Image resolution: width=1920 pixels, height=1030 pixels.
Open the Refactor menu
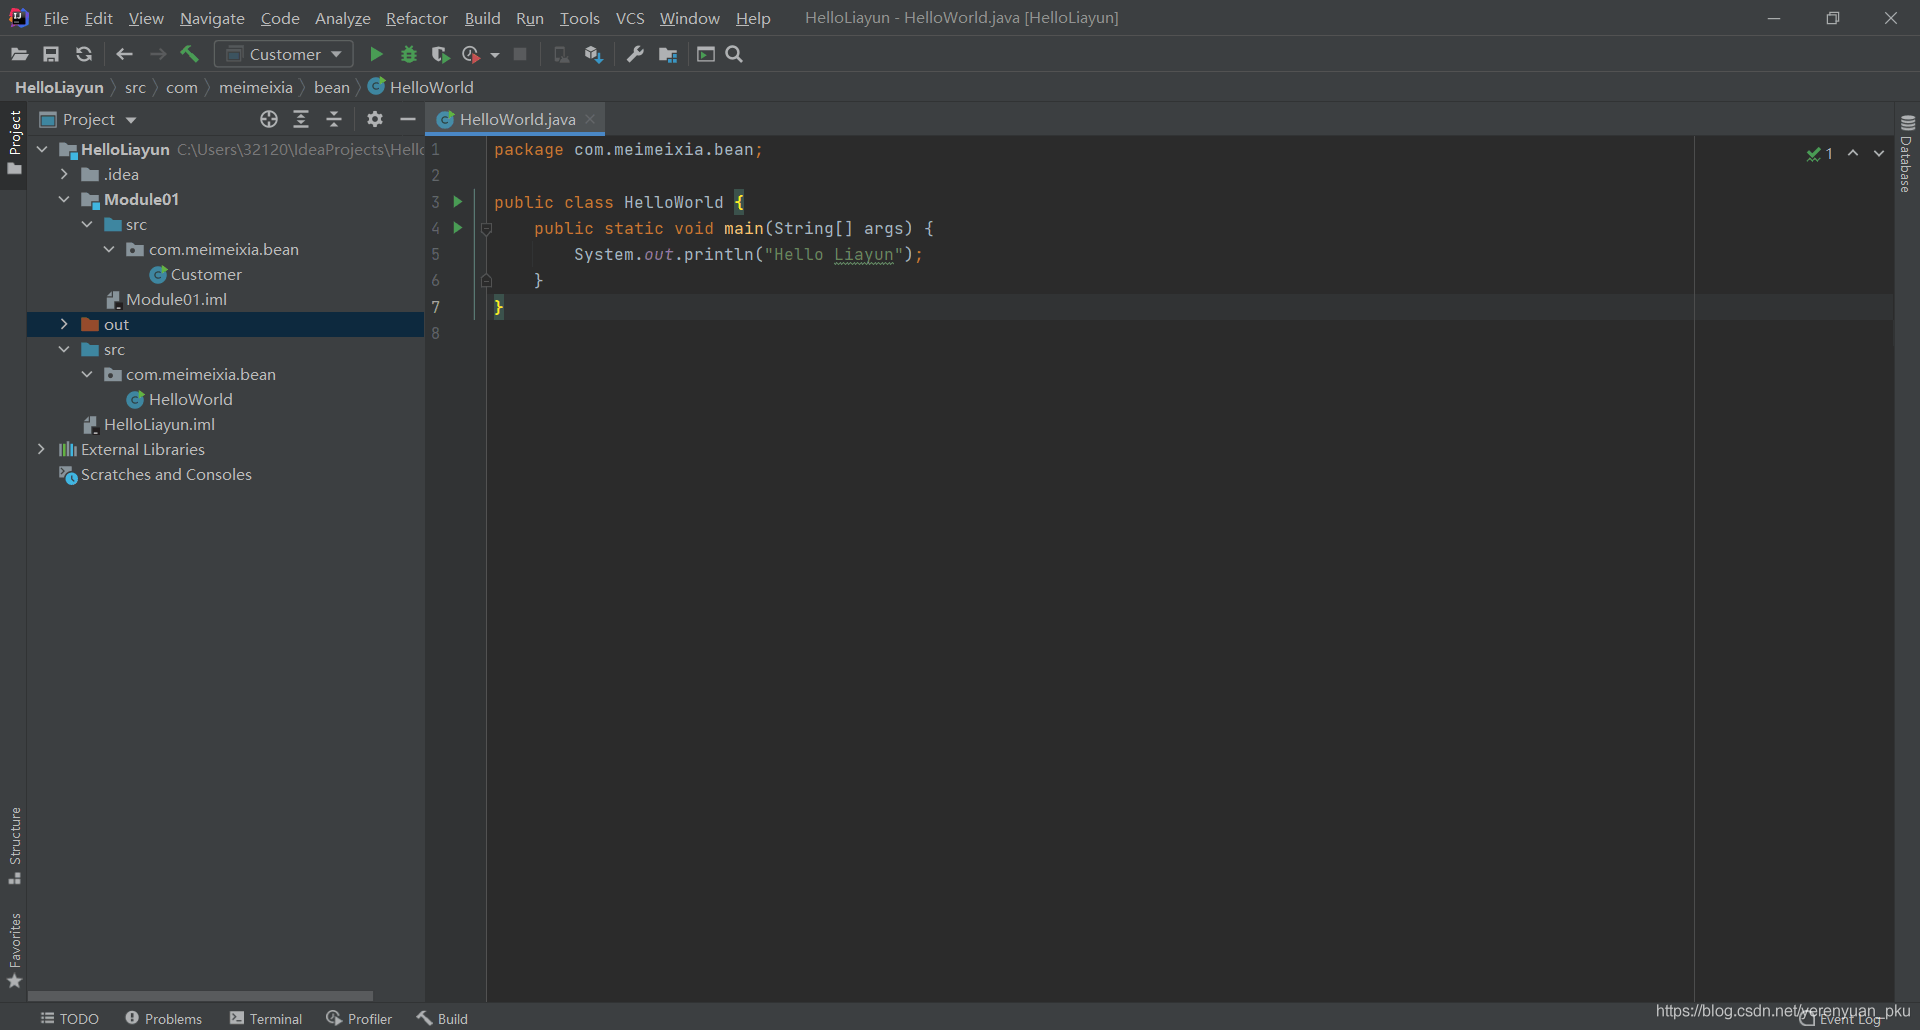point(416,18)
